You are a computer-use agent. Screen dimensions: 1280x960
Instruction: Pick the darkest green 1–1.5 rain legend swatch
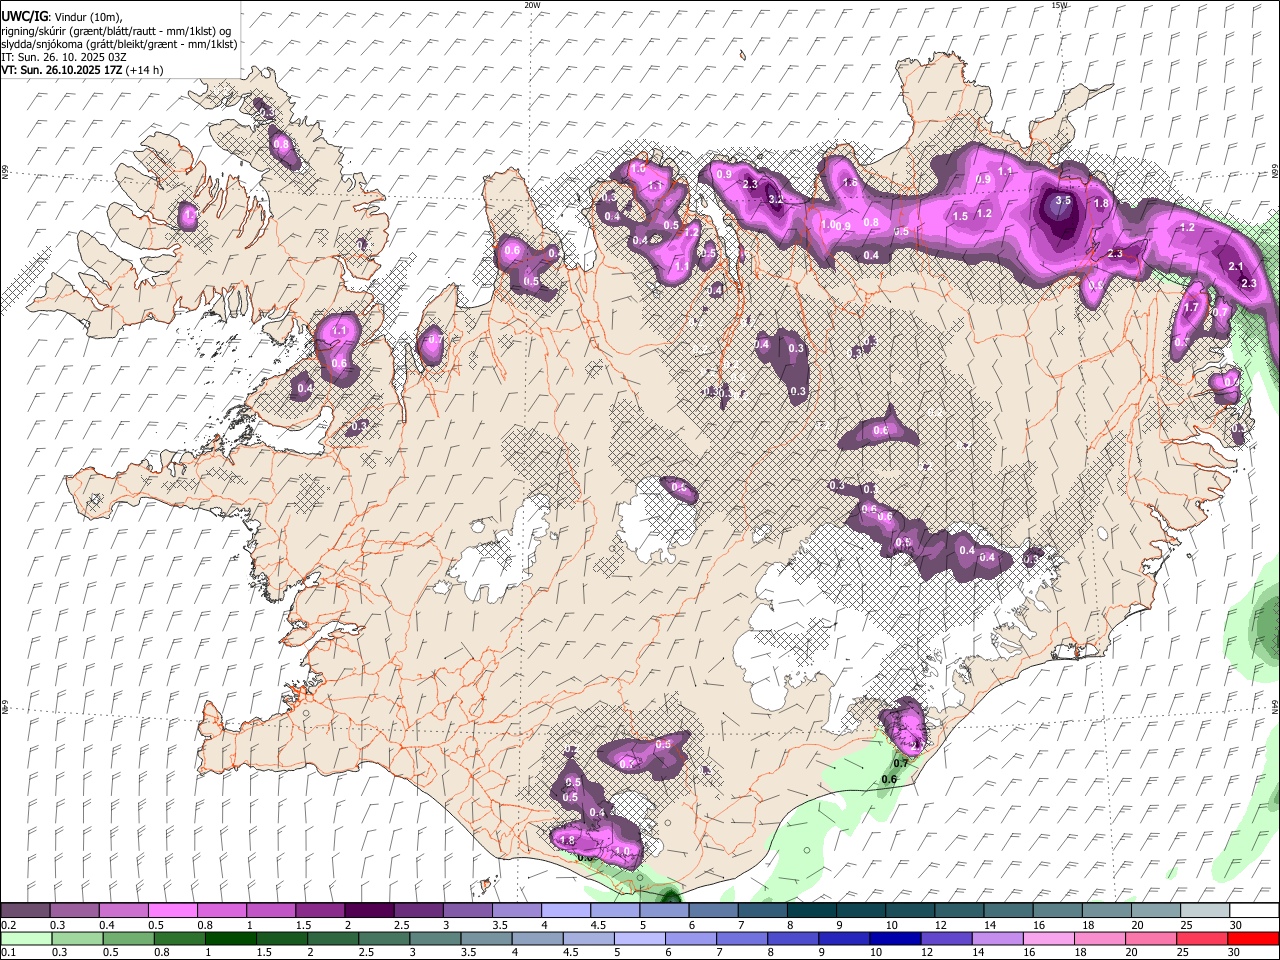coord(231,938)
